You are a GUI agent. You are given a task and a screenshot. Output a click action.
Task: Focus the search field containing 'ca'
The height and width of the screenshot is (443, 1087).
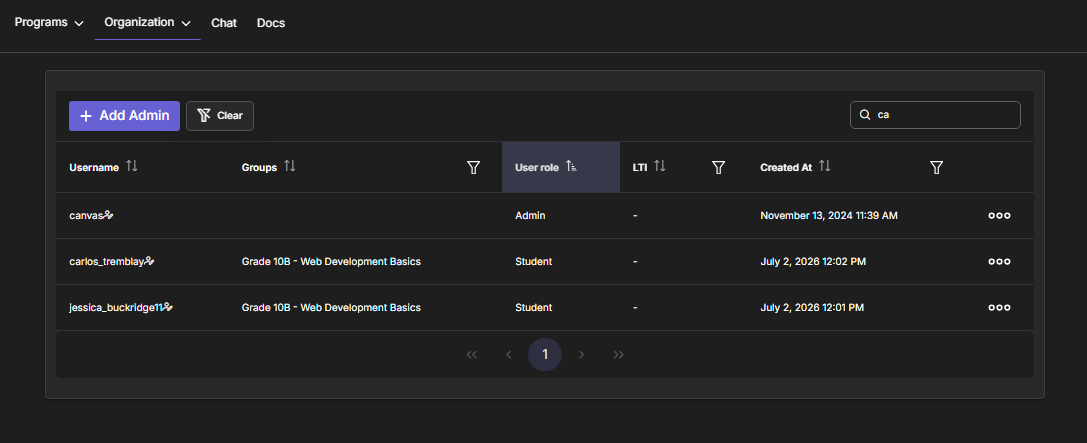click(935, 115)
